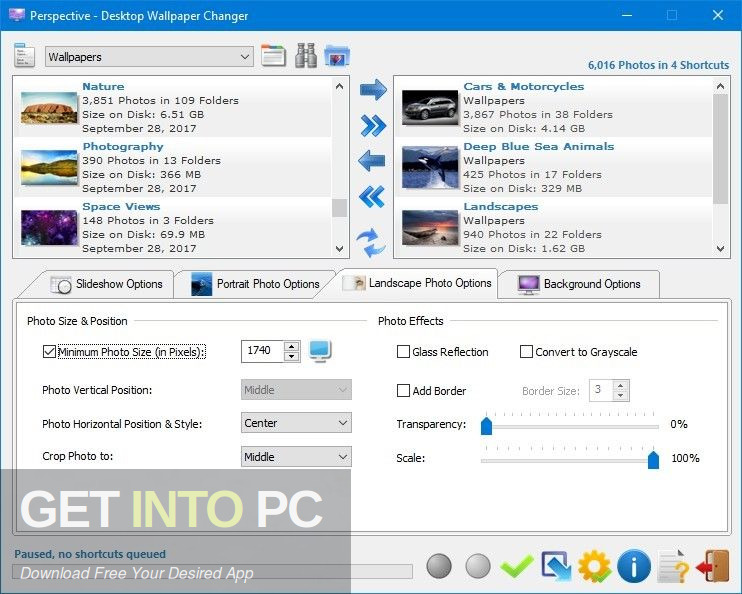Uncheck Minimum Photo Size checkbox
742x594 pixels.
click(x=49, y=351)
